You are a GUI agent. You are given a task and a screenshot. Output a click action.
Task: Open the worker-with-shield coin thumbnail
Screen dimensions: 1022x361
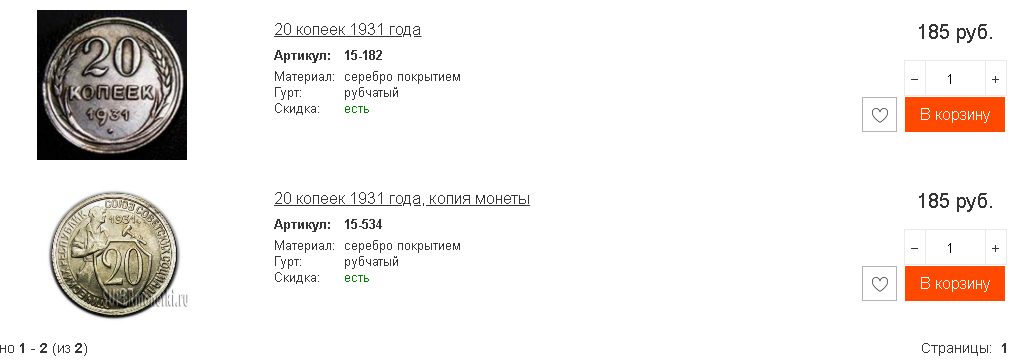coord(113,254)
